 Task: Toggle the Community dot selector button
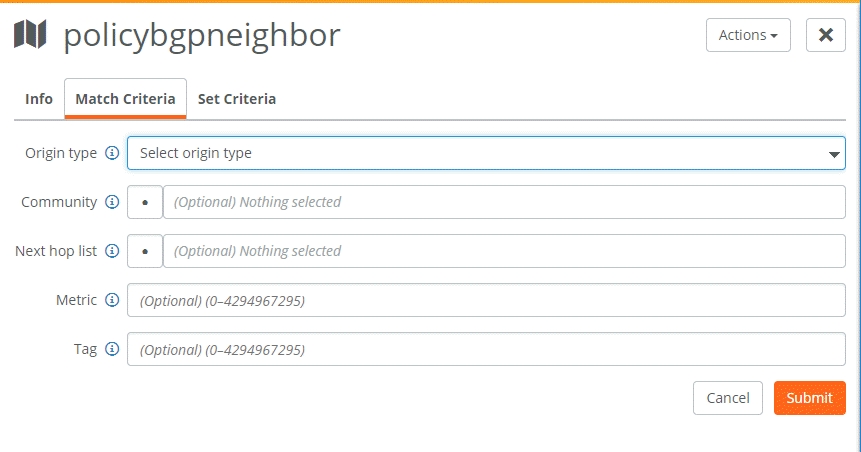click(145, 202)
